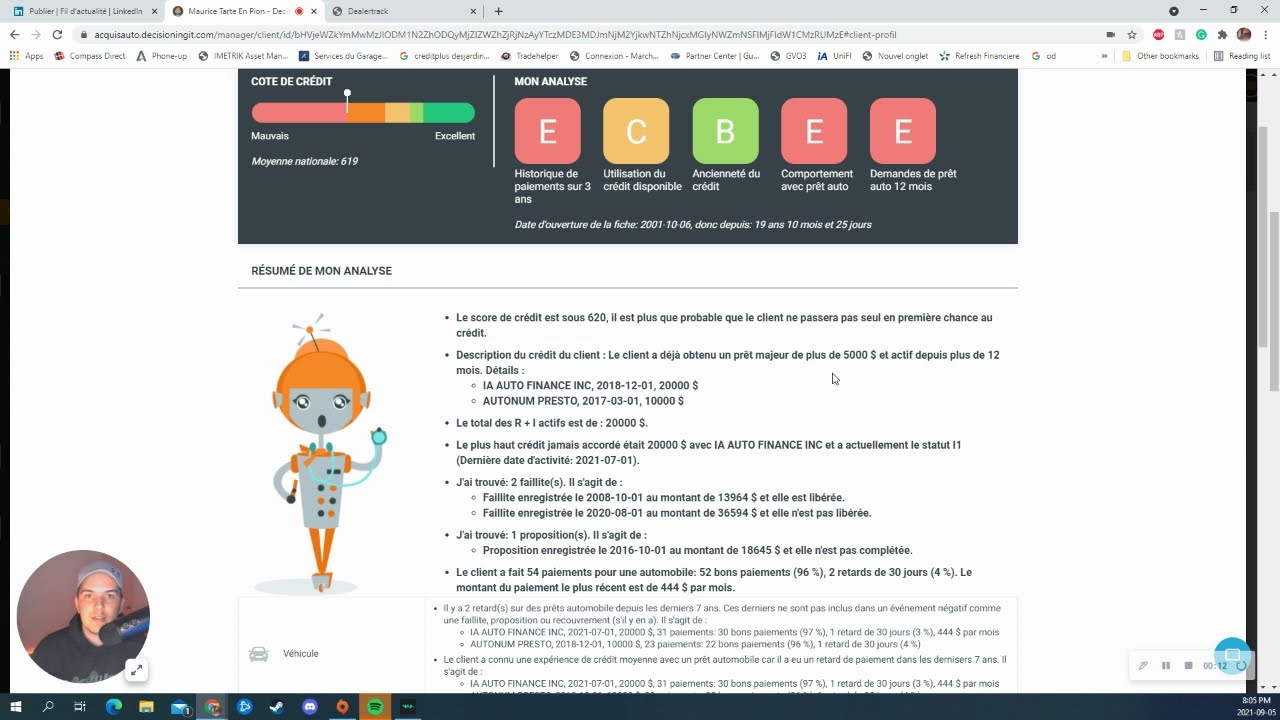Open Windows taskbar search
The image size is (1280, 720).
click(x=48, y=707)
